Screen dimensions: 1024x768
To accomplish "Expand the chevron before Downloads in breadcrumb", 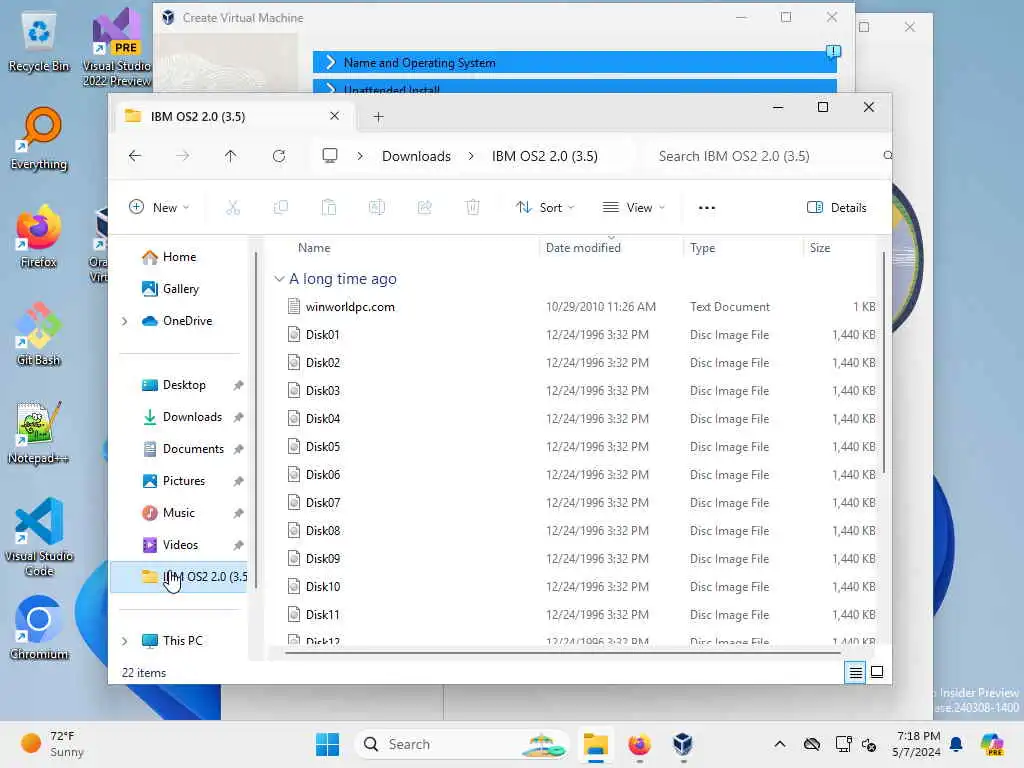I will [x=360, y=156].
